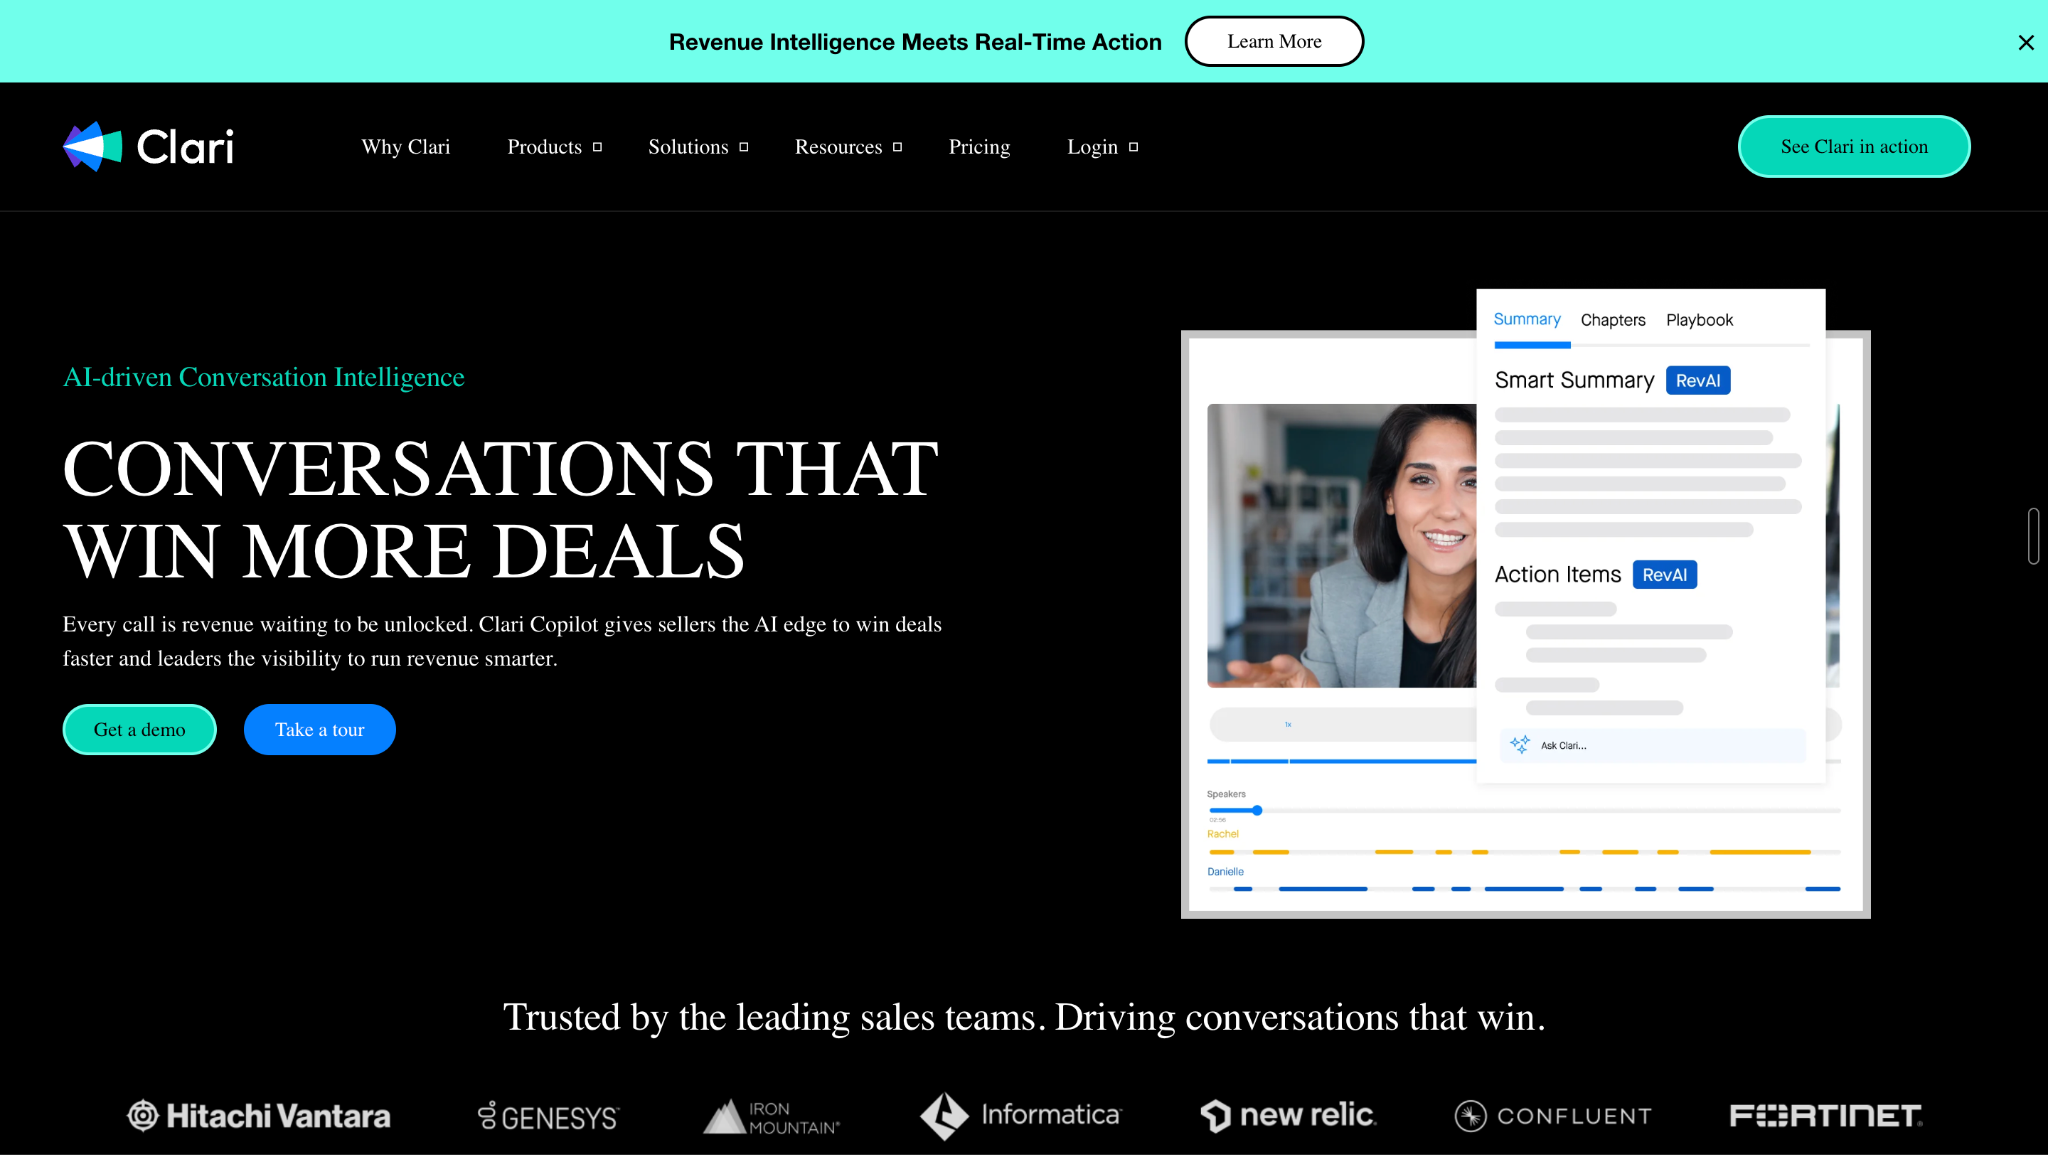Go to the Pricing page
Screen dimensions: 2048x1155
coord(979,147)
